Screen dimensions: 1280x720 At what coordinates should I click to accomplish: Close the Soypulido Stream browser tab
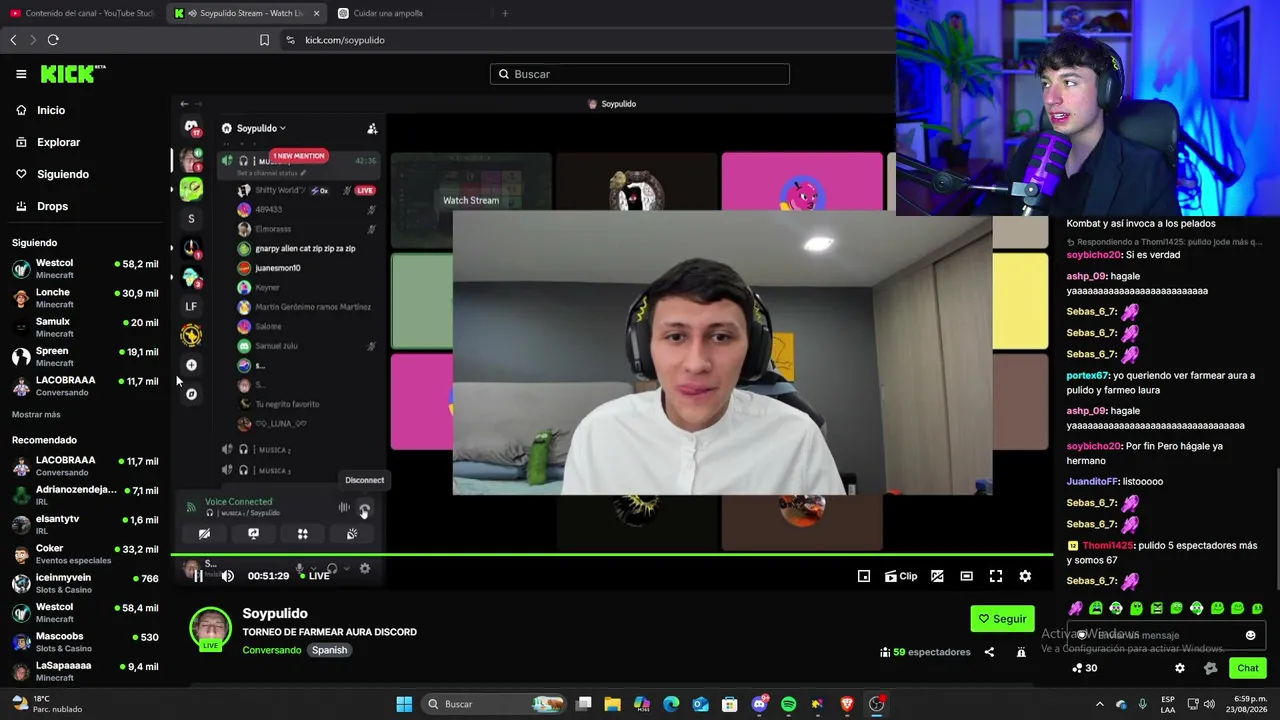point(316,13)
